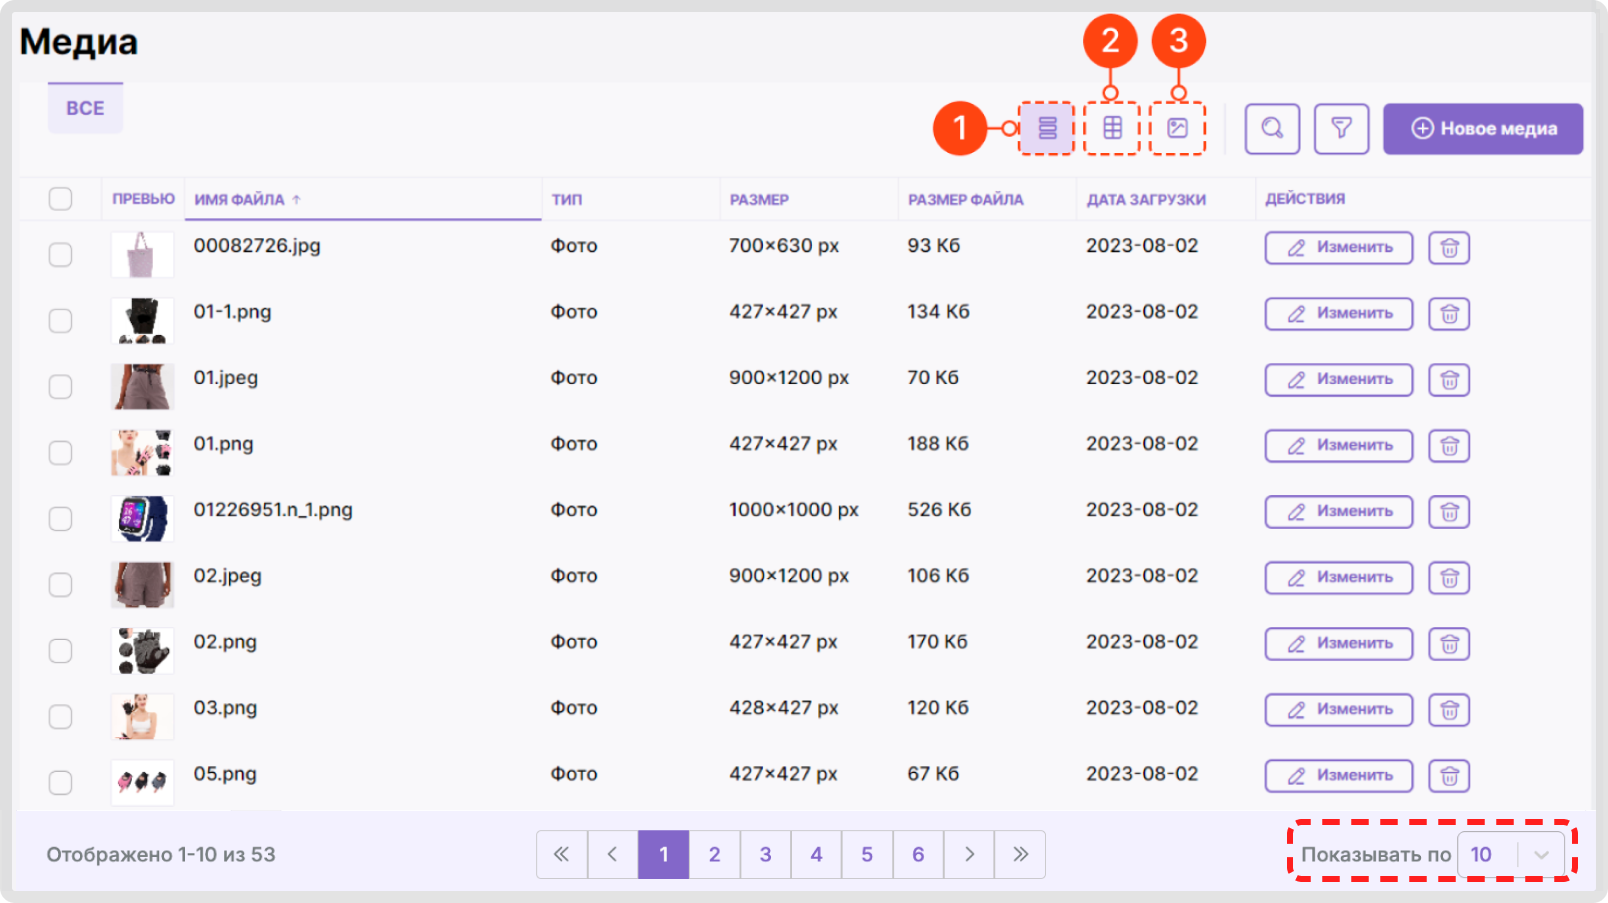
Task: Jump to last page of results
Action: coord(1020,854)
